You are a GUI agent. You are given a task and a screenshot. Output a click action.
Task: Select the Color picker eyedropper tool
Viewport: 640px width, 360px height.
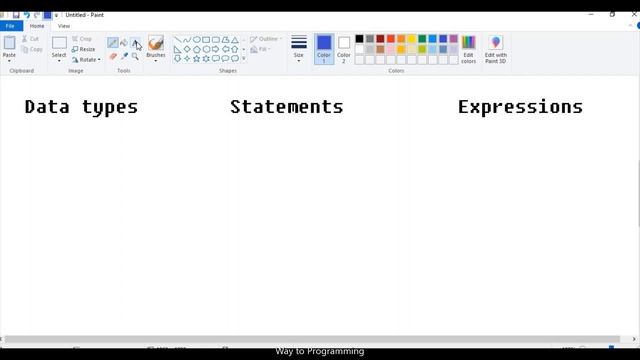pyautogui.click(x=124, y=56)
